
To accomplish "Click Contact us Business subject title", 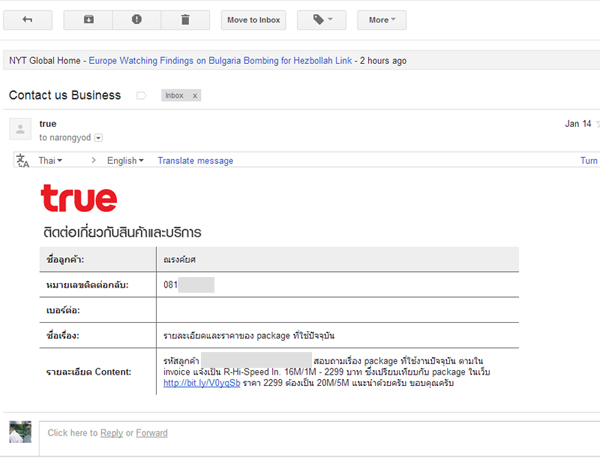I will [x=65, y=95].
